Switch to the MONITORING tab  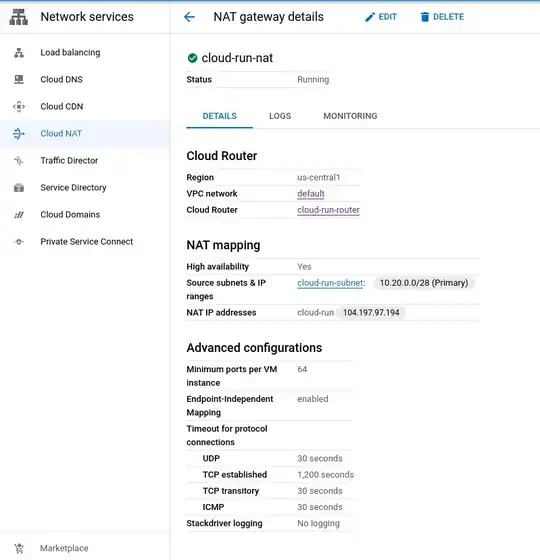click(x=350, y=116)
